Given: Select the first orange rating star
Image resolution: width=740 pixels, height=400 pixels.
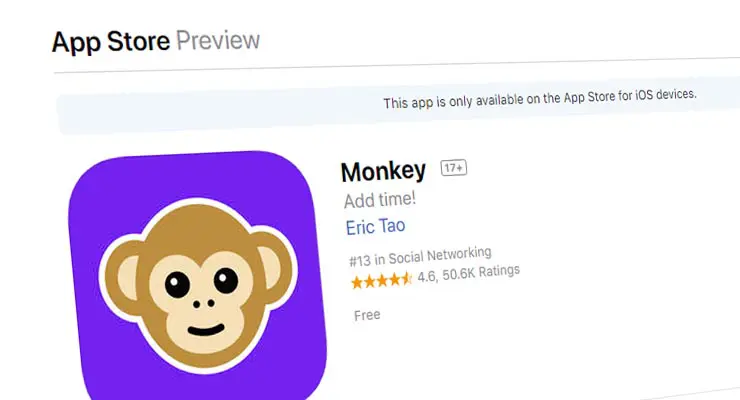Looking at the screenshot, I should (357, 283).
